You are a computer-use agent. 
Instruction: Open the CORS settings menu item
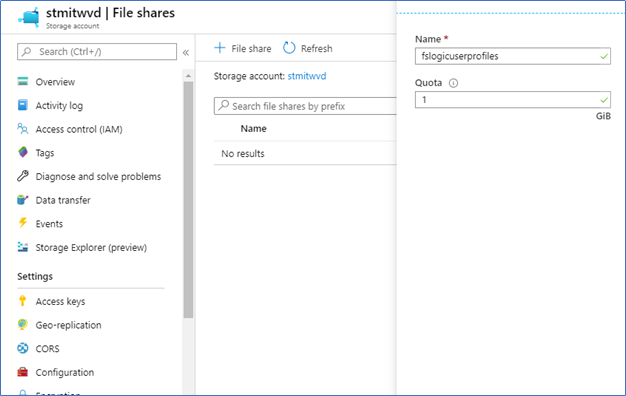point(47,348)
